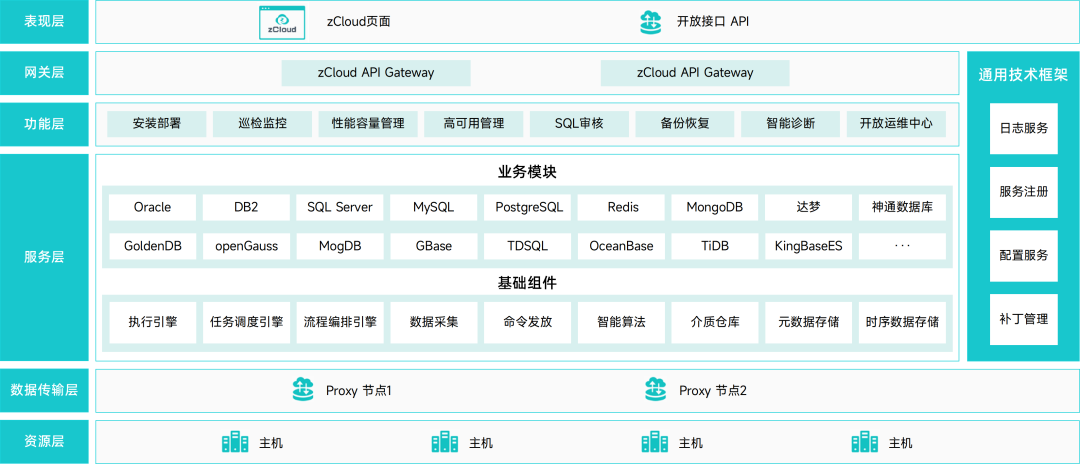Screen dimensions: 1080x464
Task: Open the 配置服务 framework box
Action: pyautogui.click(x=1024, y=256)
